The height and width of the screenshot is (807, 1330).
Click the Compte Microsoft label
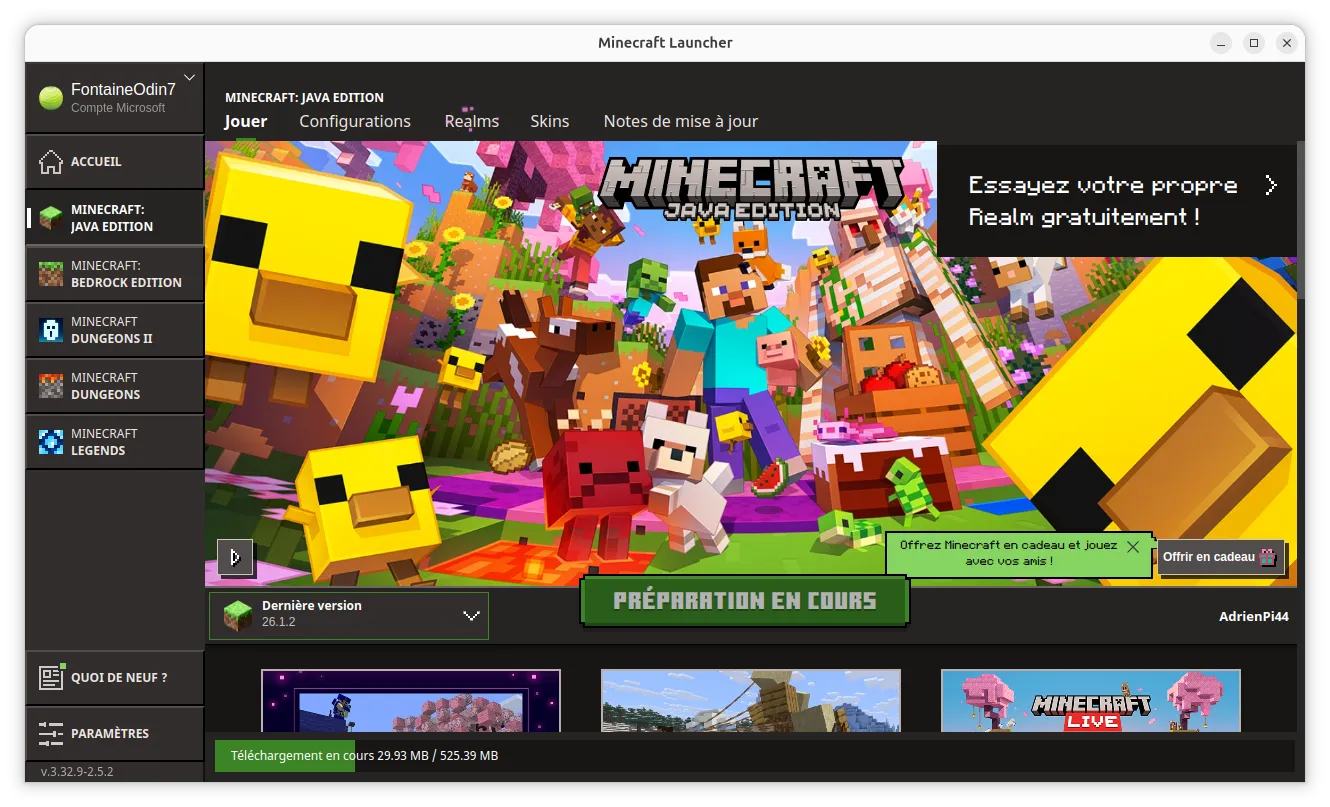(x=118, y=108)
